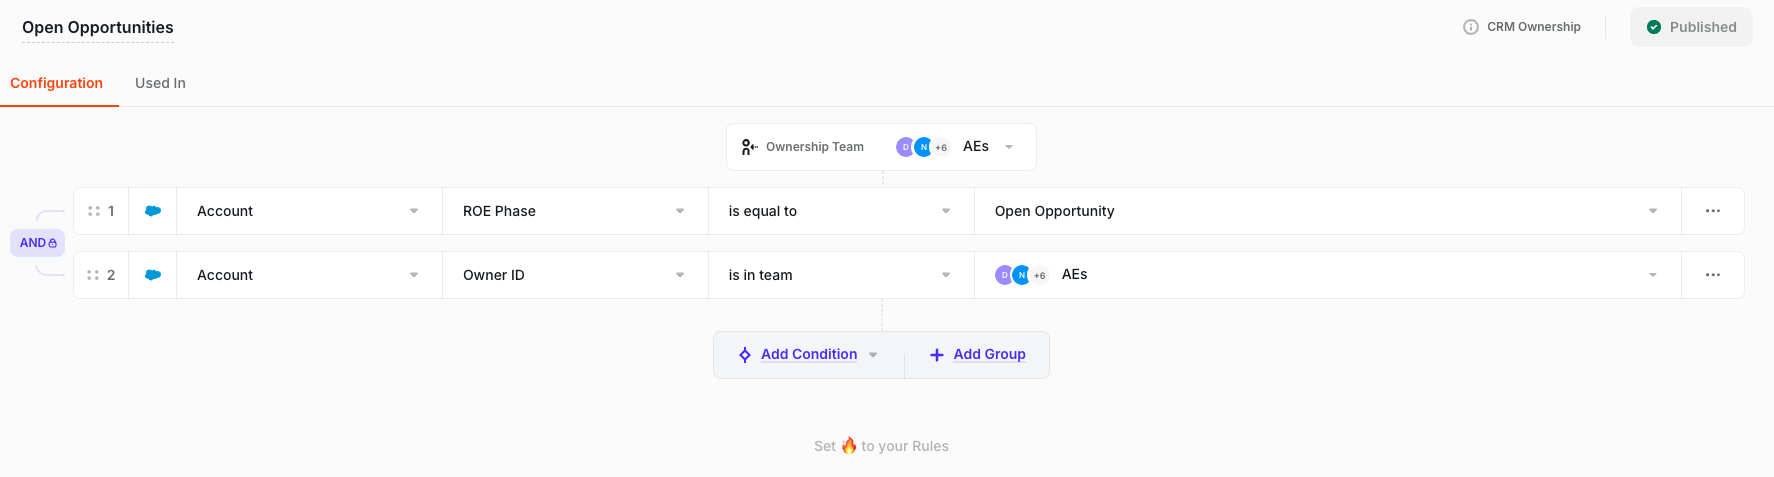This screenshot has width=1774, height=477.
Task: Click the Add Group button
Action: tap(977, 355)
